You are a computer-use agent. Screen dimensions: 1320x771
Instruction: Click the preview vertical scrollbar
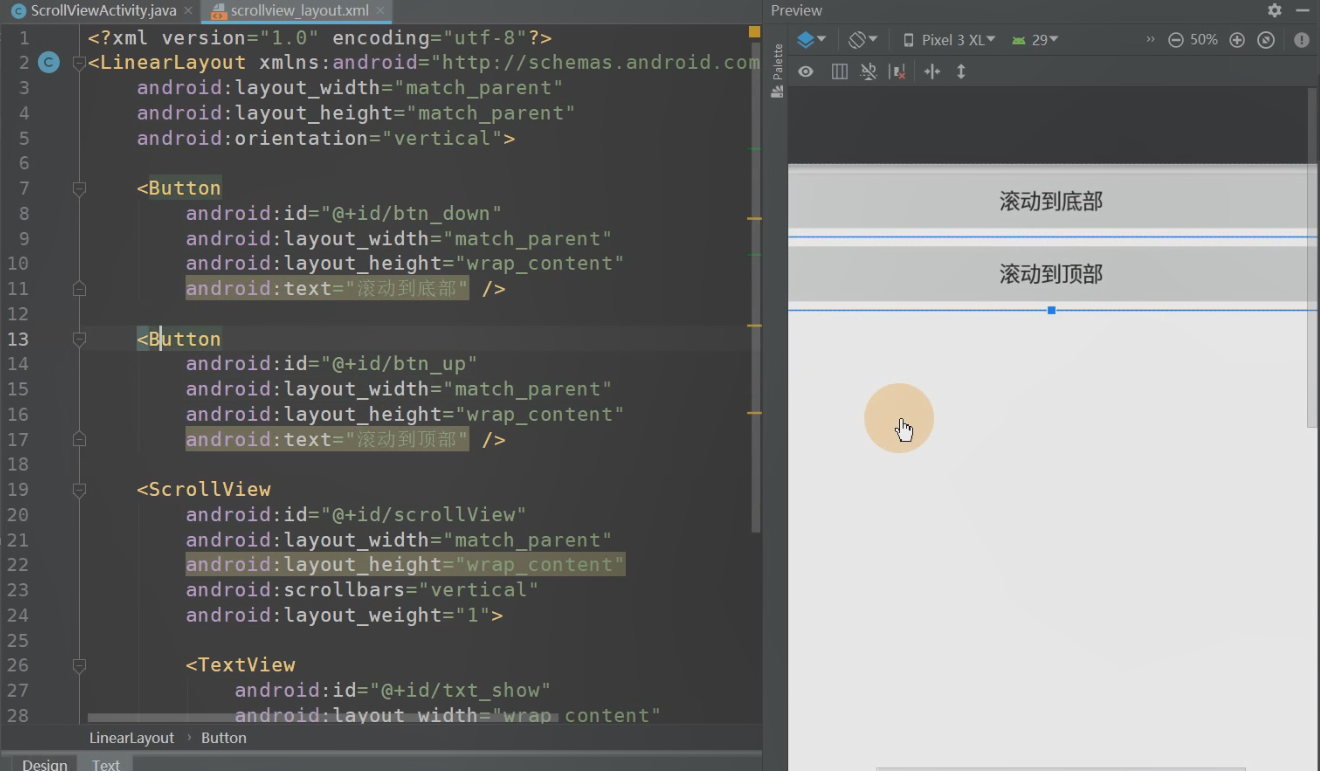[x=1313, y=258]
